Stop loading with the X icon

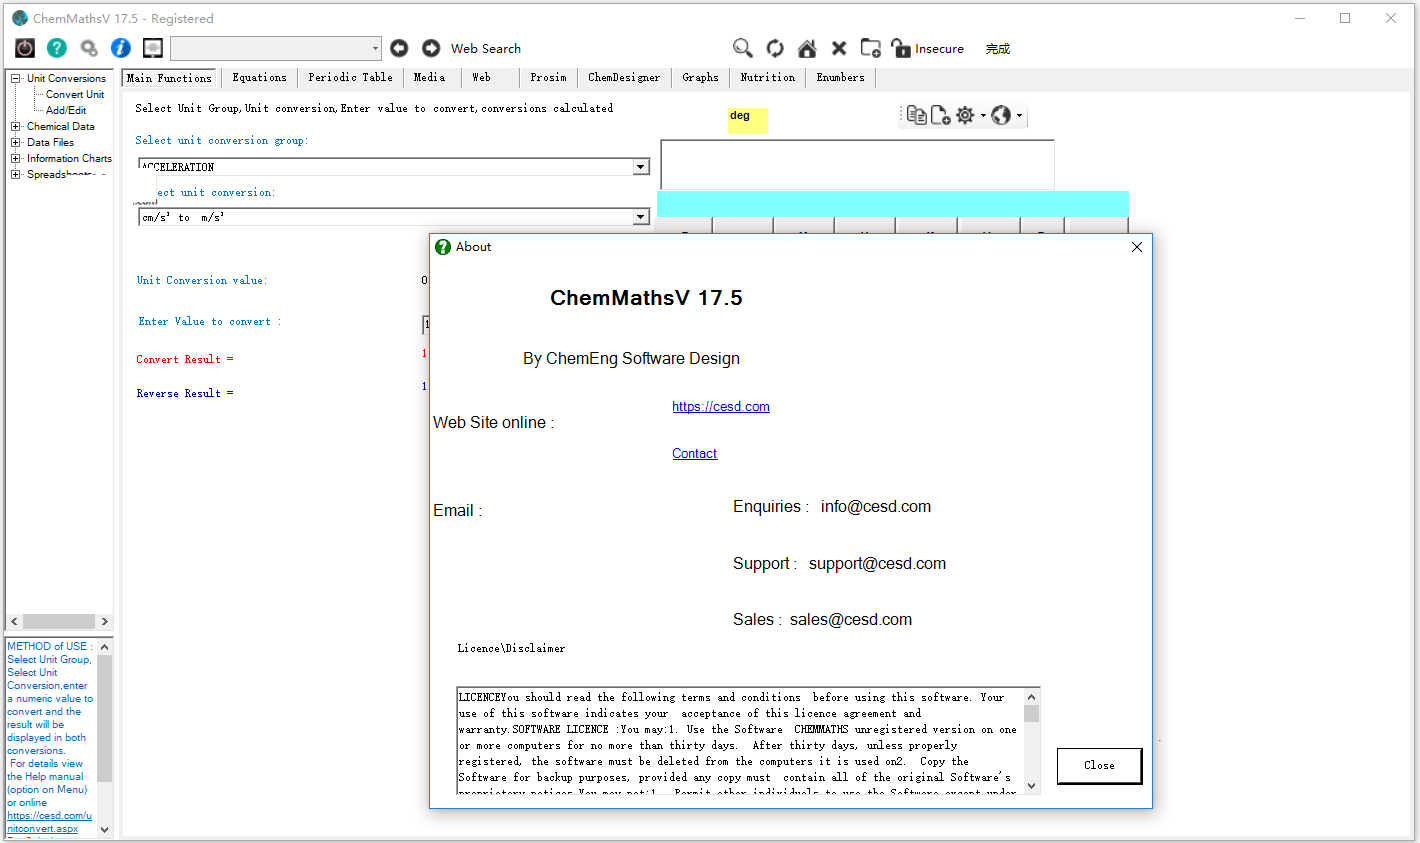tap(838, 47)
